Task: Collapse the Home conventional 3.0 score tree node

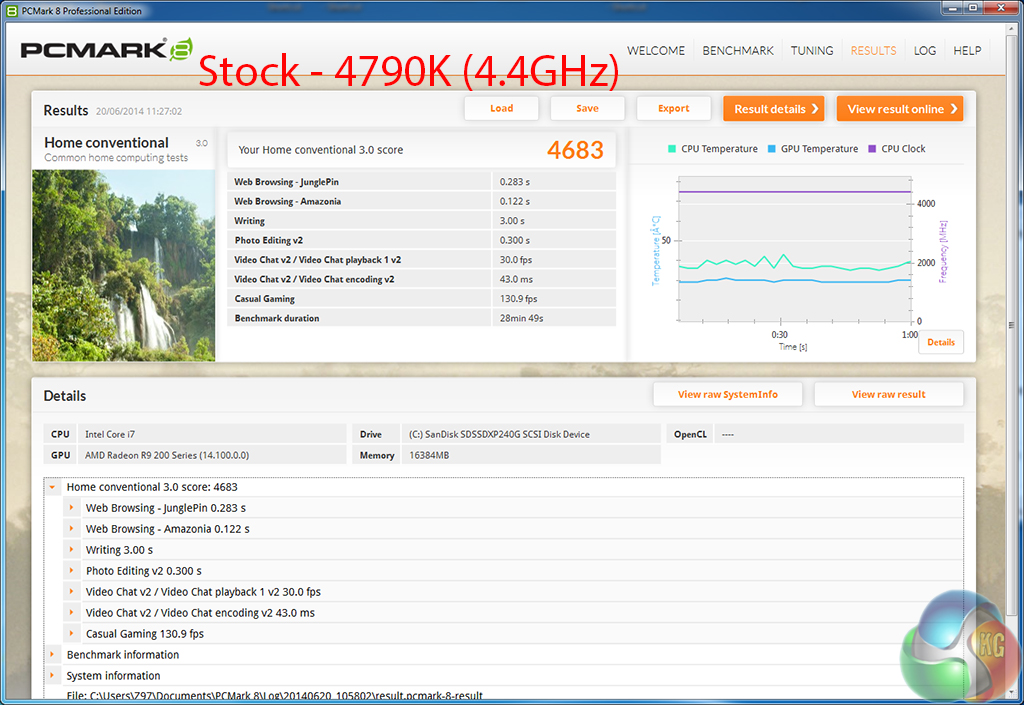Action: click(x=52, y=487)
